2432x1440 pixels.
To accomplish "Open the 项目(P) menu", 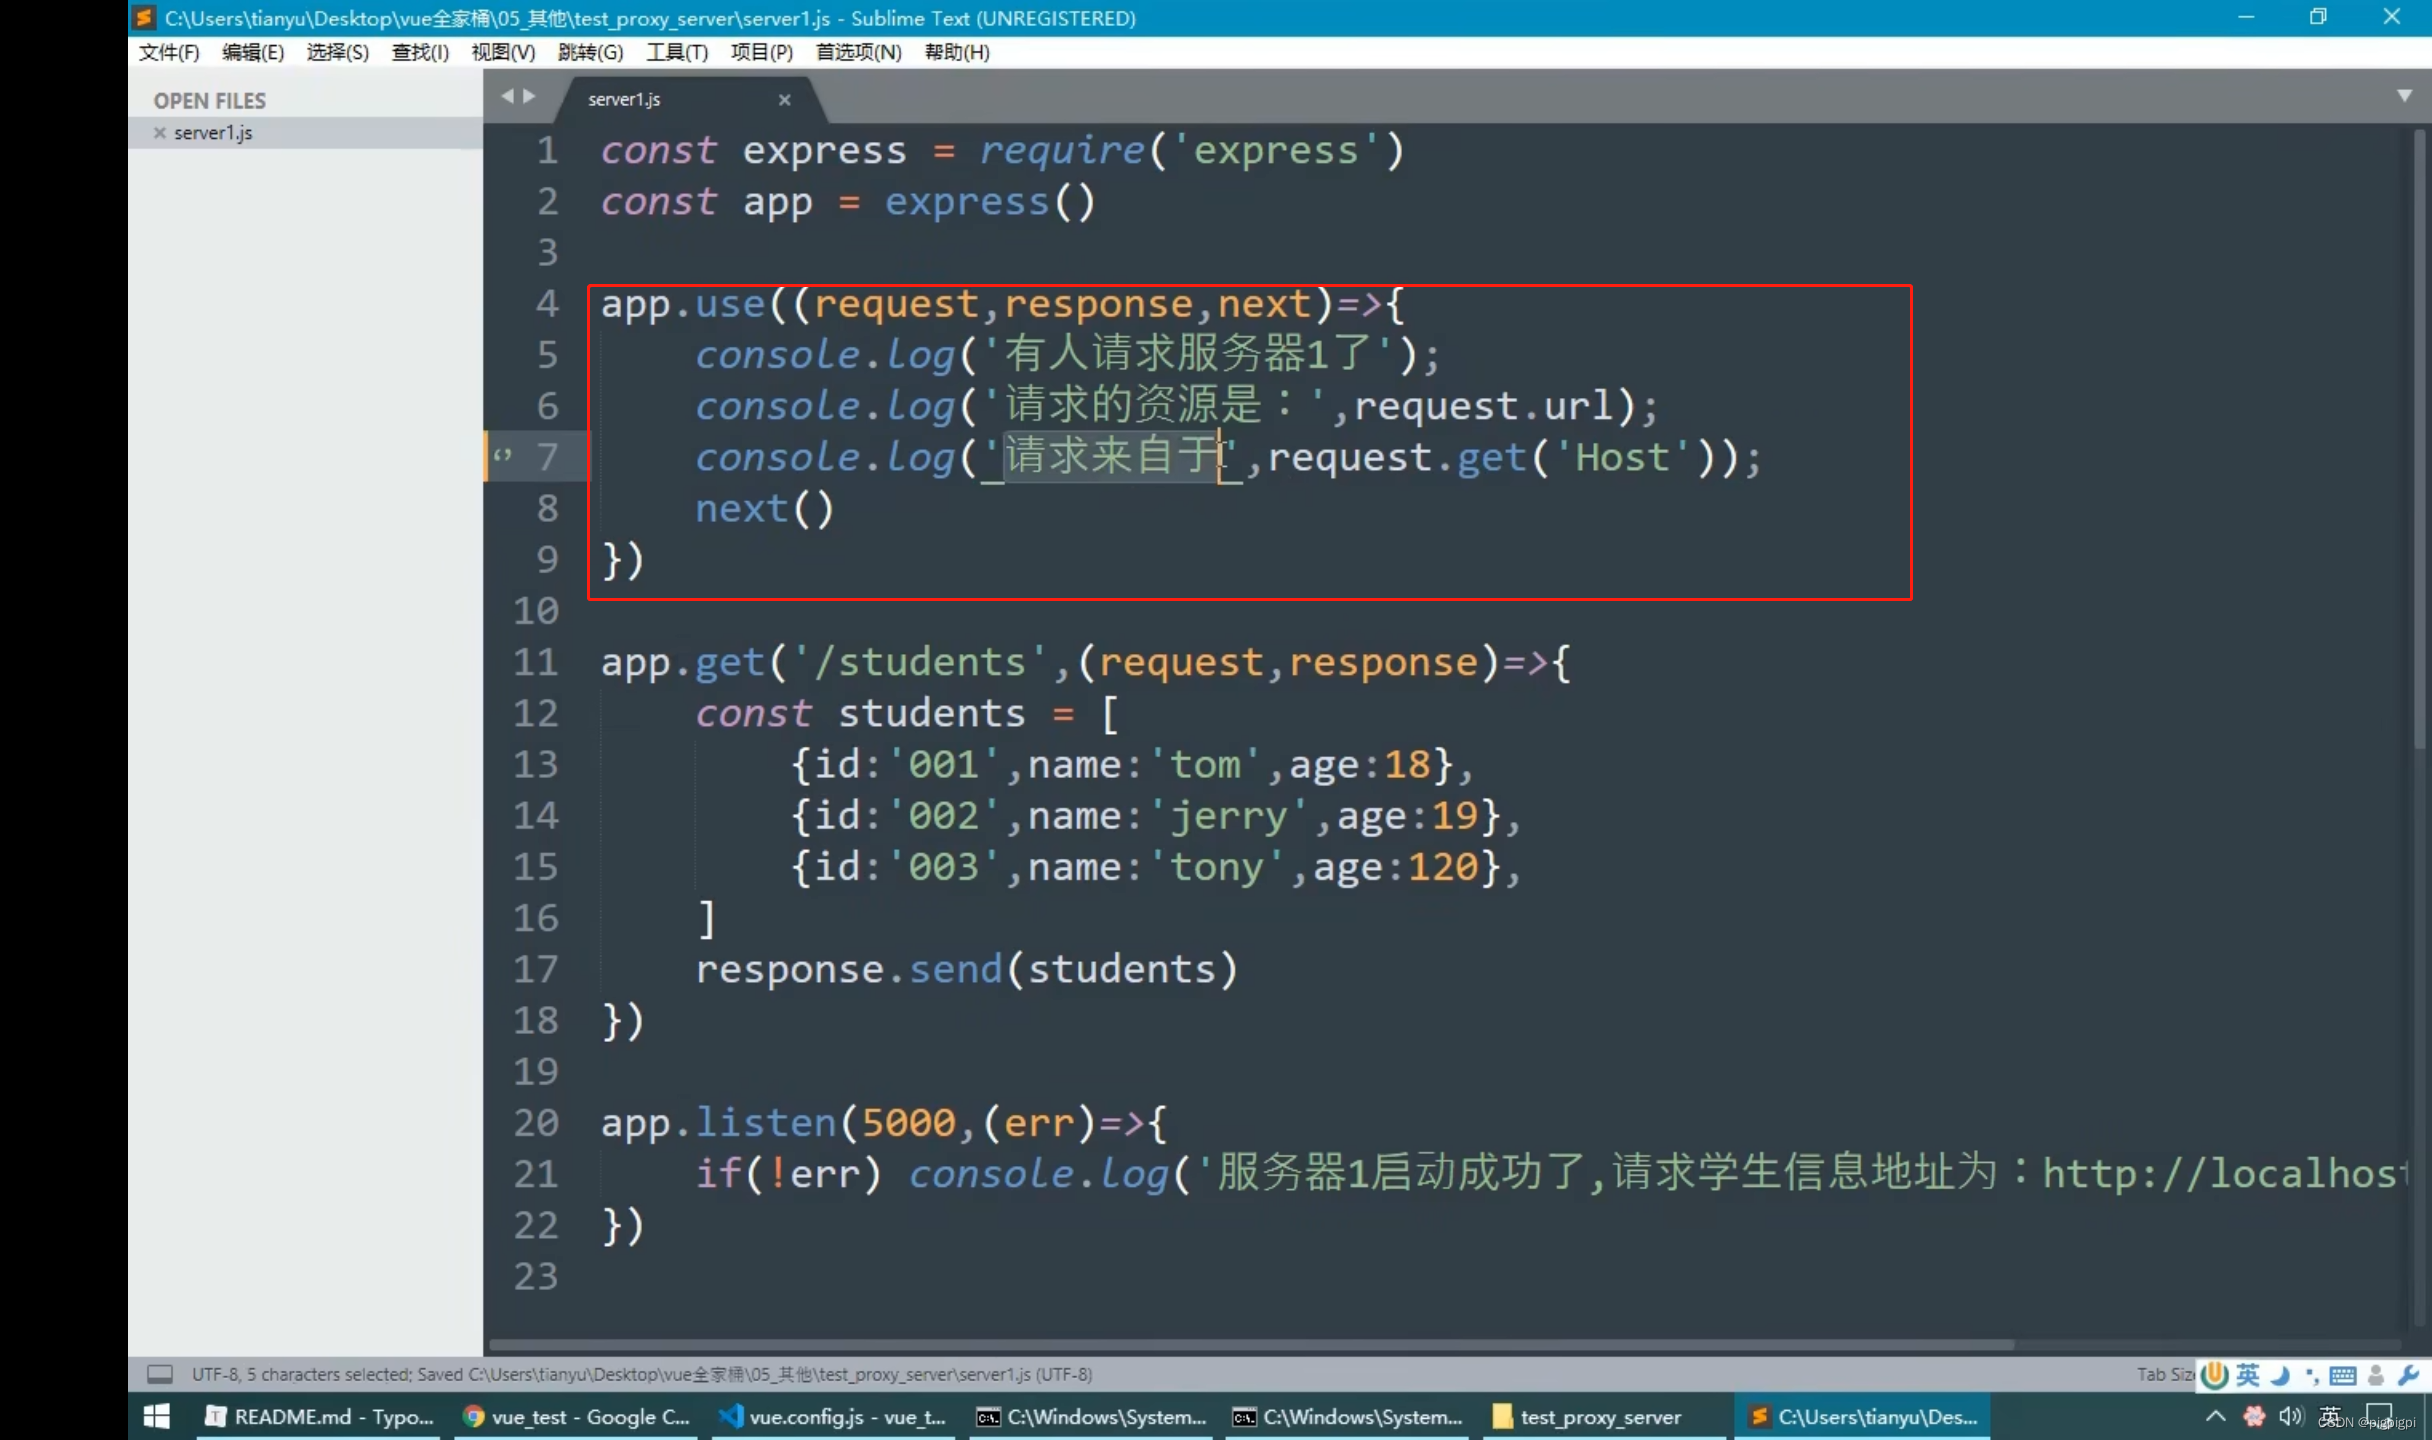I will 762,52.
